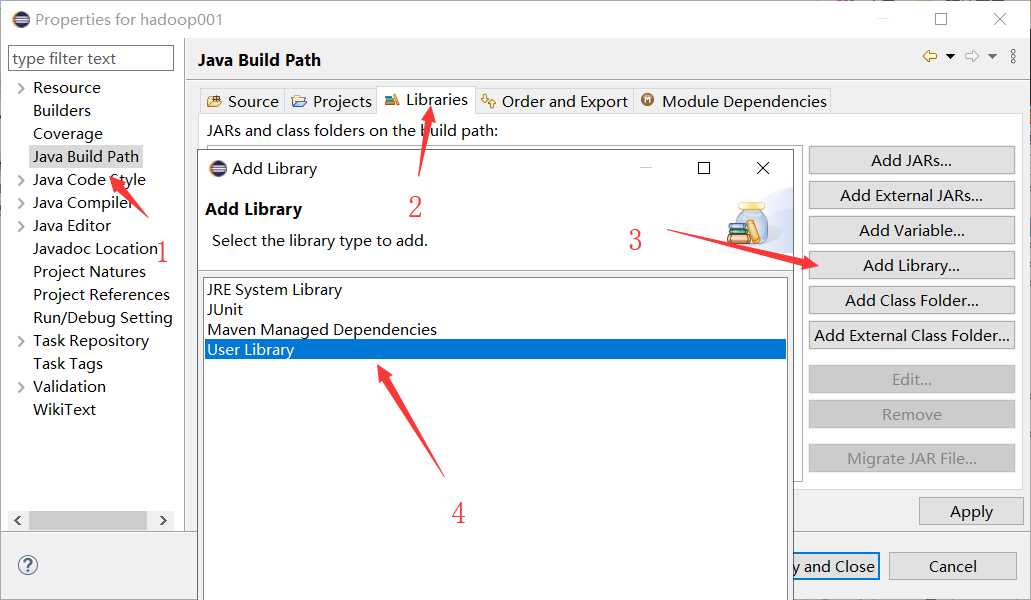Maximize the Properties for hadoop001 window
The height and width of the screenshot is (600, 1031).
pos(941,19)
